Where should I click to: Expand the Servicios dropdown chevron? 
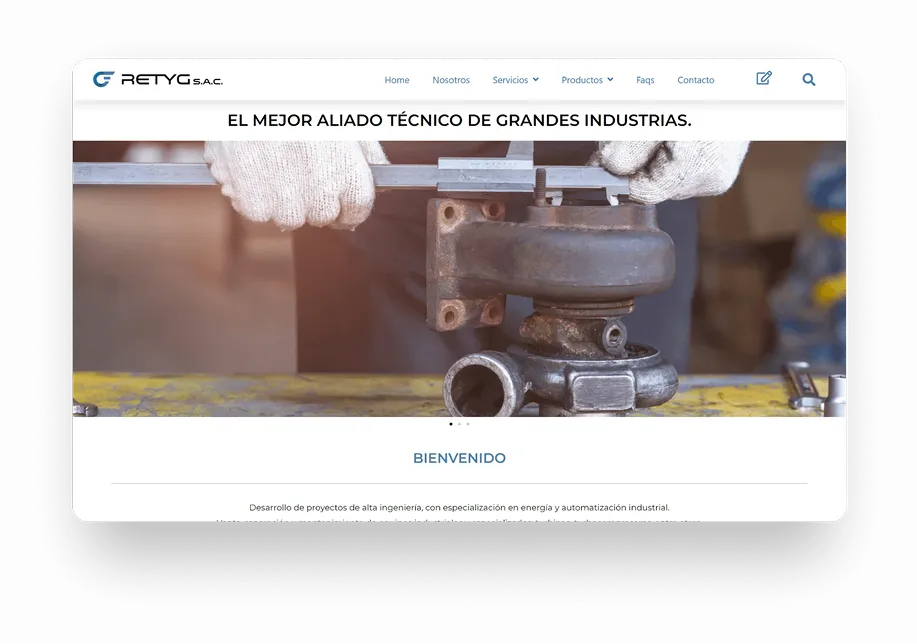click(536, 80)
